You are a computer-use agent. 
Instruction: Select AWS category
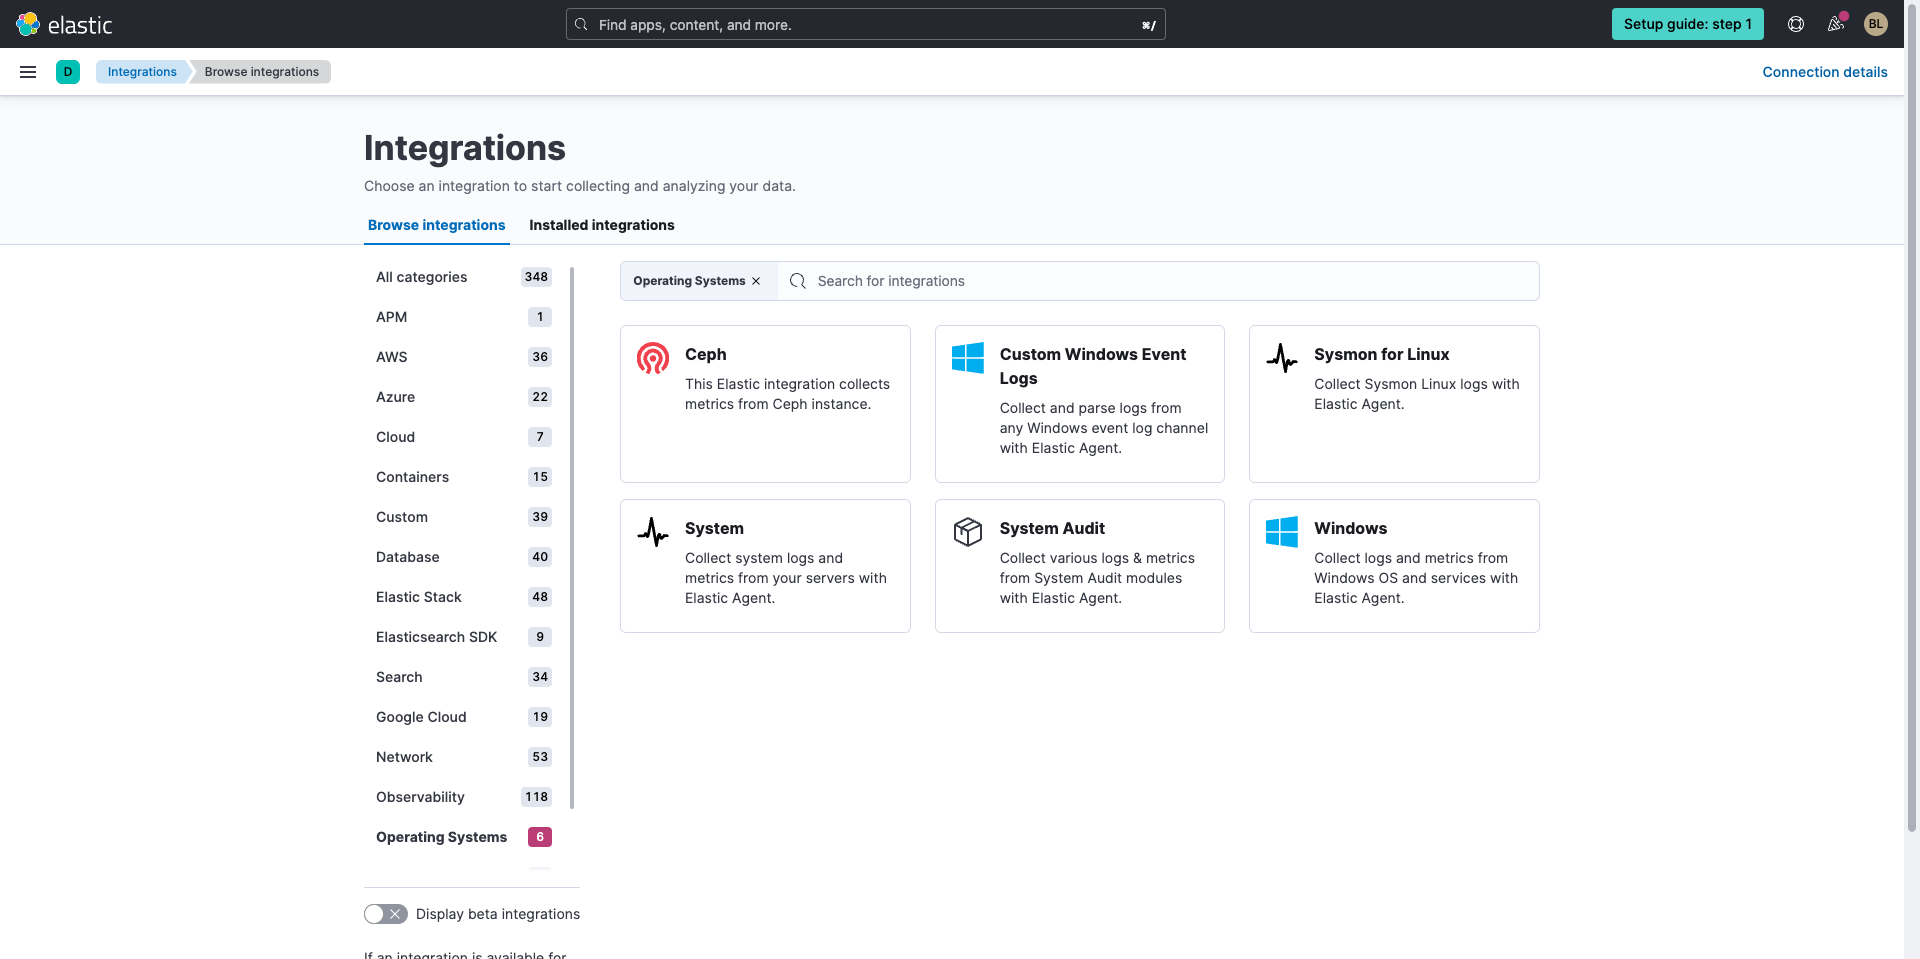464,357
